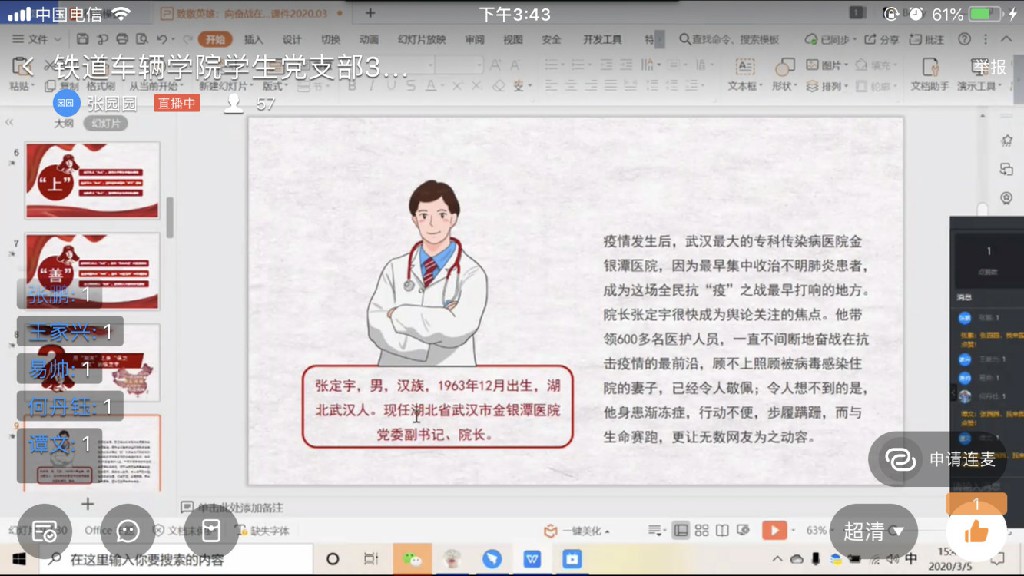
Task: Click the 分享 share button
Action: tap(882, 39)
